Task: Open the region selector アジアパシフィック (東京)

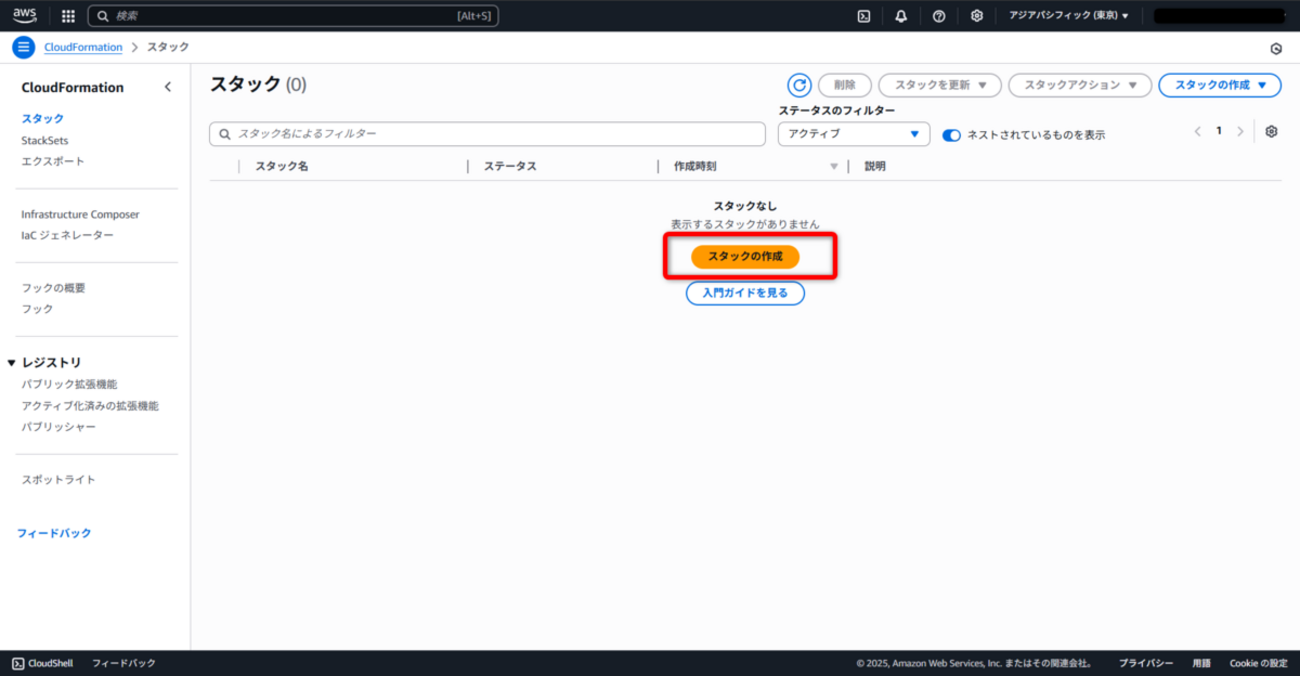Action: pos(1069,16)
